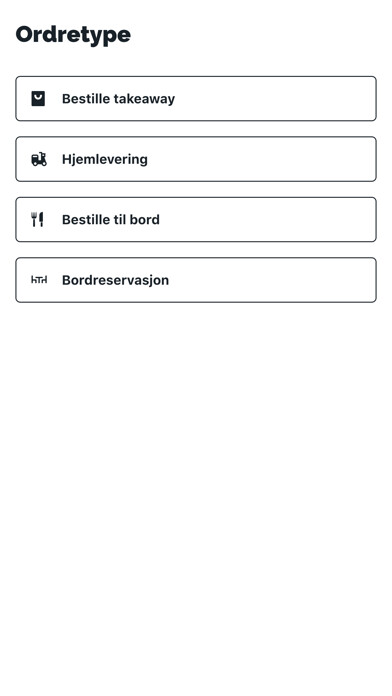Choose the first order type card

point(196,99)
